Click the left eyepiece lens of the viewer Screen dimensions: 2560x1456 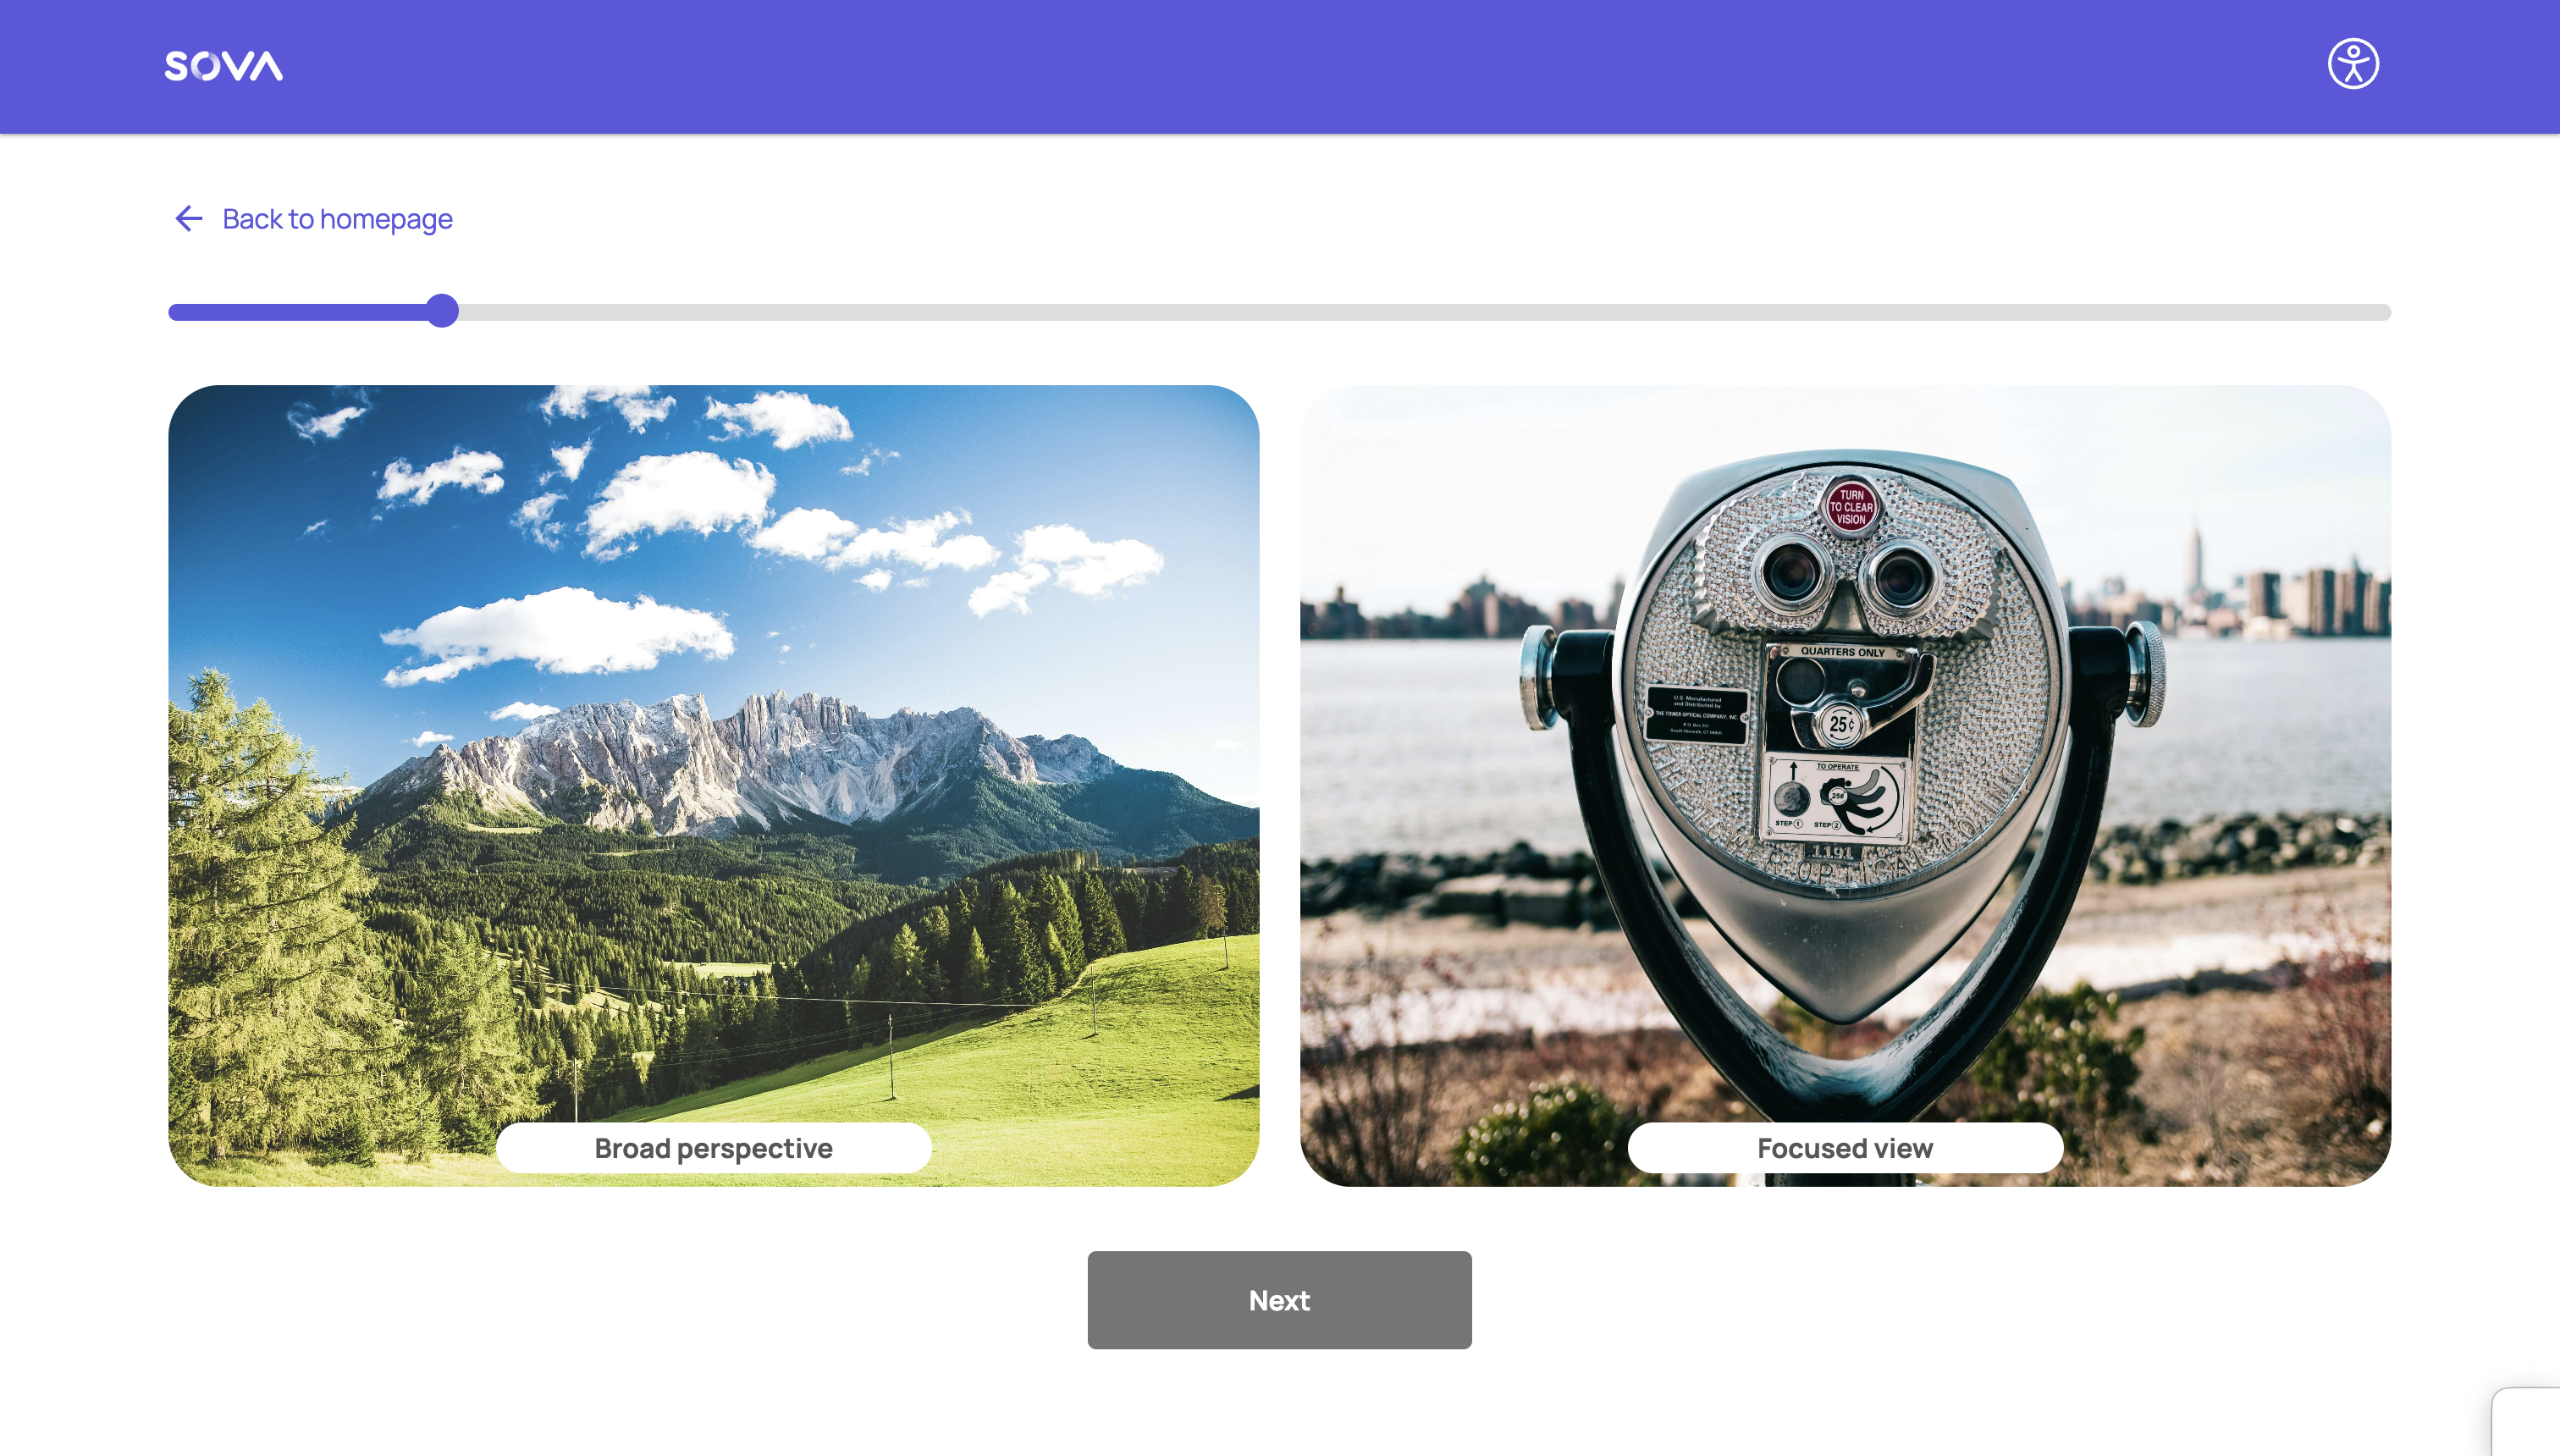coord(1792,574)
